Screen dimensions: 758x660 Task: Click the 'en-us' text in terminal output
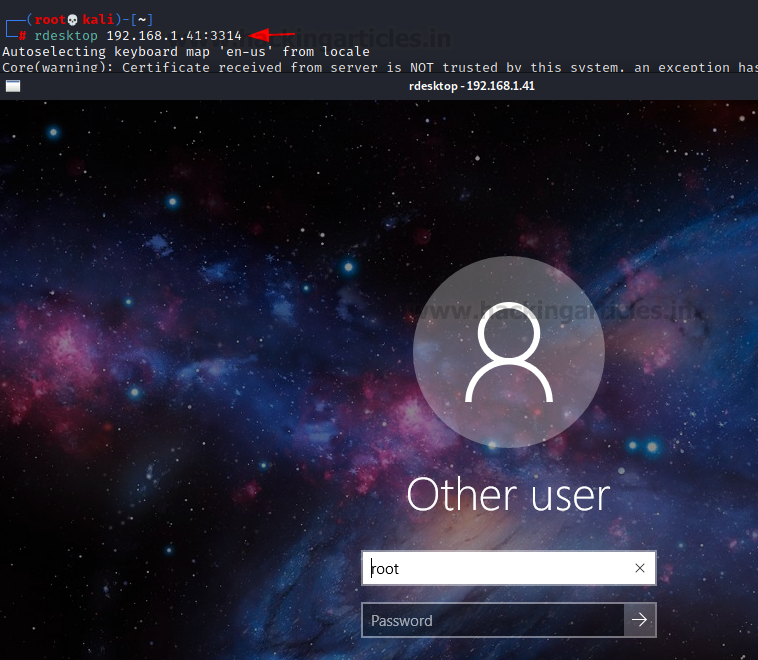click(x=246, y=52)
